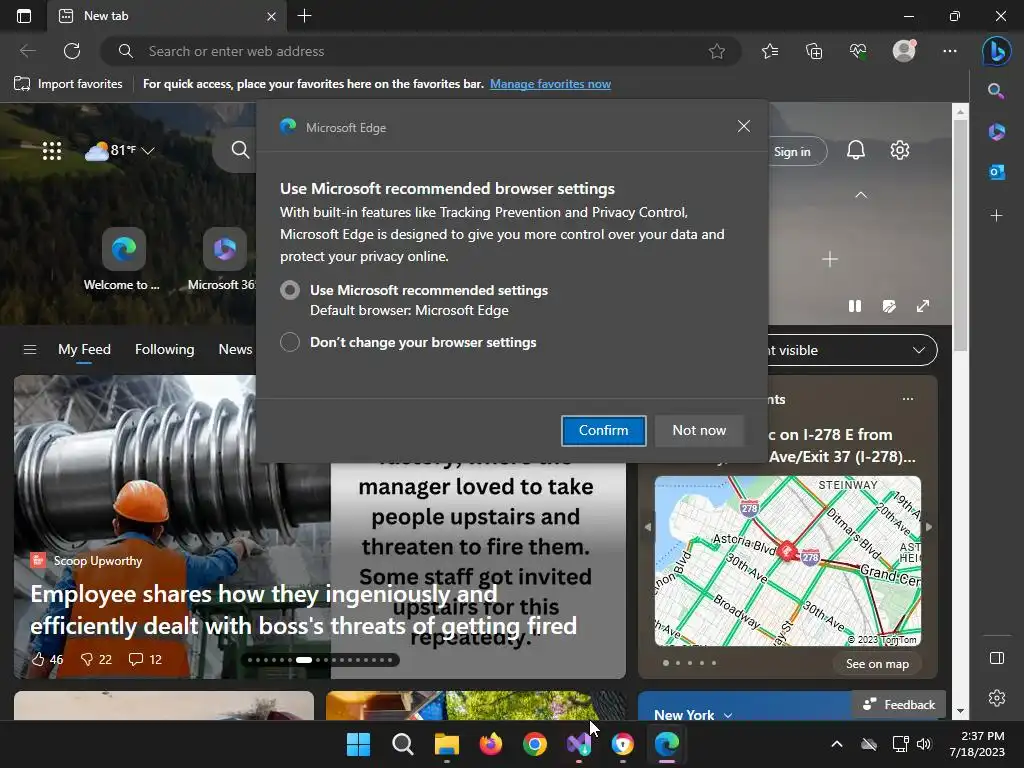
Task: Edit background image pencil icon
Action: pos(889,306)
